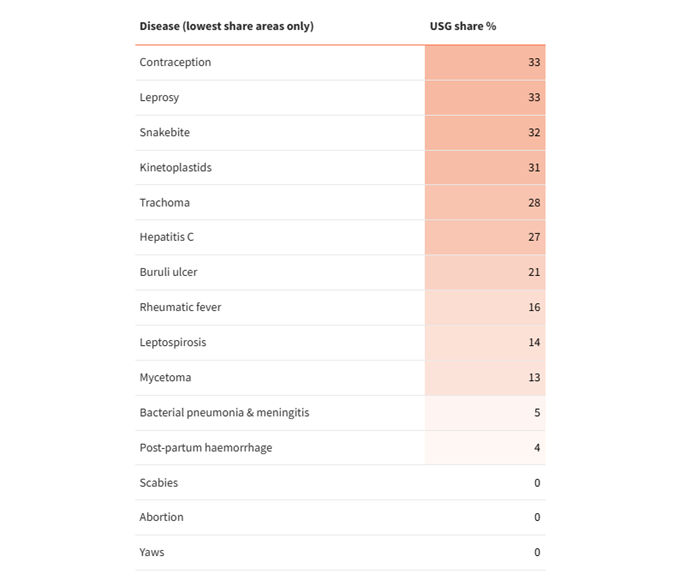680x580 pixels.
Task: Select the Buruli ulcer row label
Action: coord(168,273)
